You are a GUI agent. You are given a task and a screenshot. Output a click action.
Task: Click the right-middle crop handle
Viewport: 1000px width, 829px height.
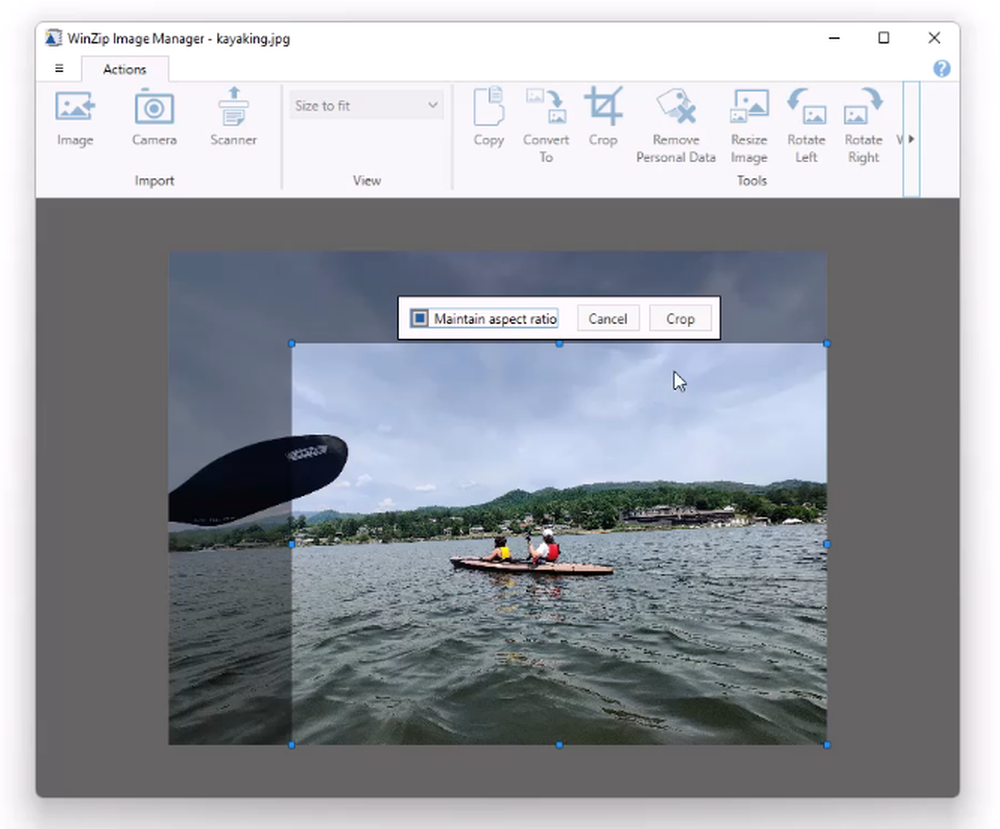coord(827,544)
